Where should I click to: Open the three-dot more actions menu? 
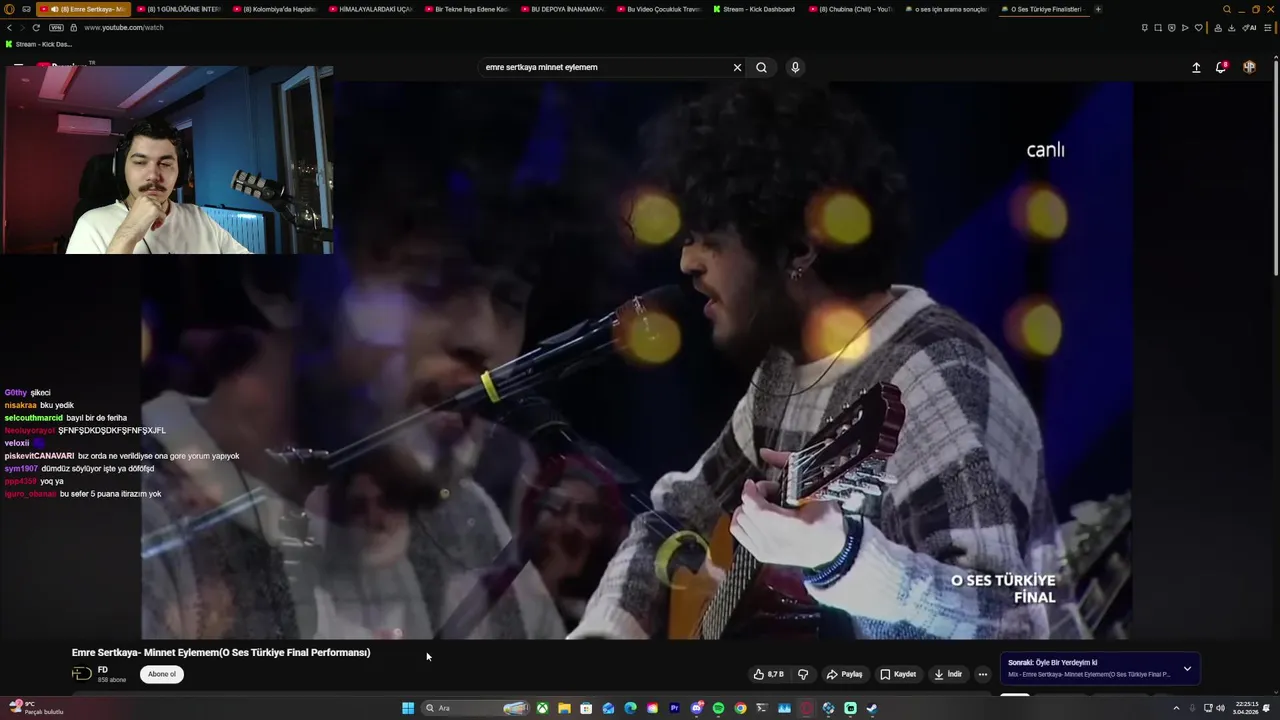pyautogui.click(x=982, y=674)
